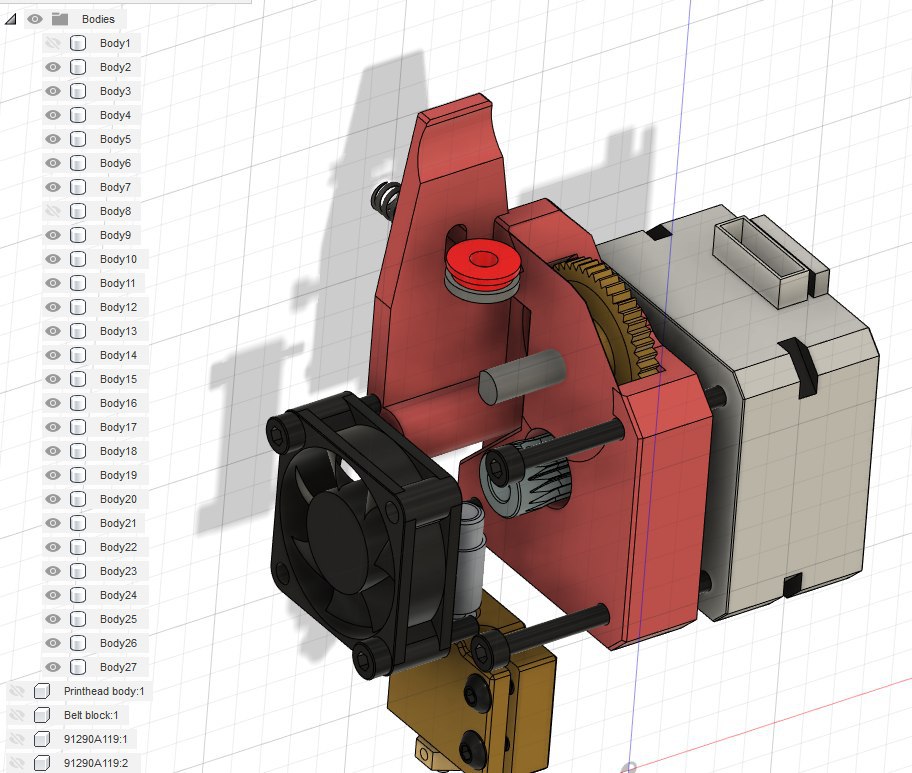This screenshot has width=912, height=773.
Task: Hide Body3 using its eye icon
Action: pos(53,91)
